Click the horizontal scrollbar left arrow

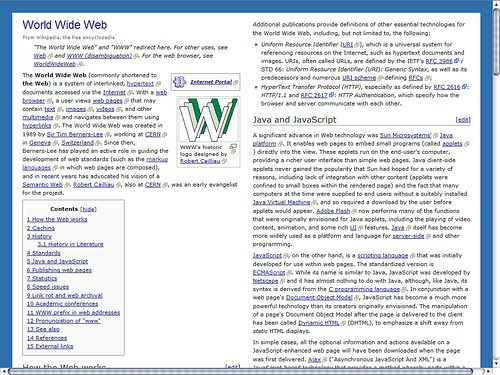tap(3, 371)
